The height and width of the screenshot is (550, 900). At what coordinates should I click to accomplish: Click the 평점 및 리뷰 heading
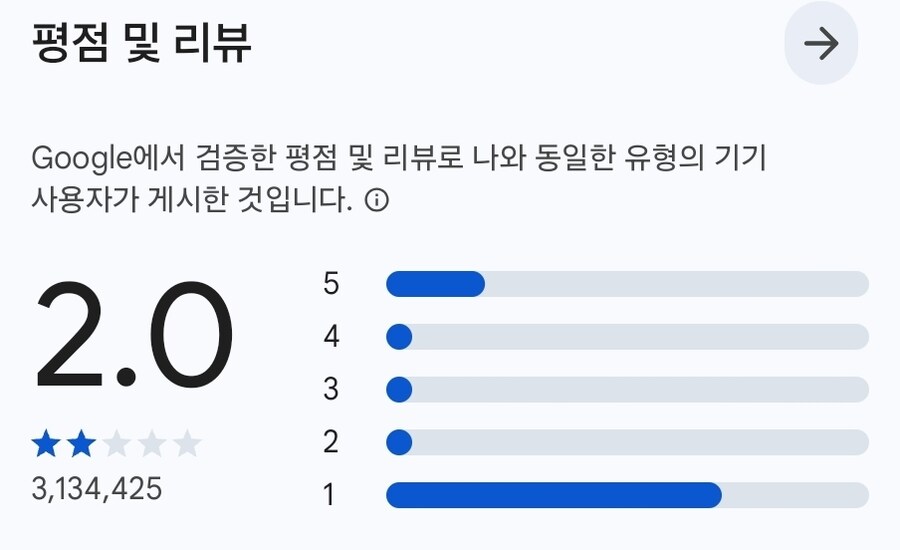(140, 44)
